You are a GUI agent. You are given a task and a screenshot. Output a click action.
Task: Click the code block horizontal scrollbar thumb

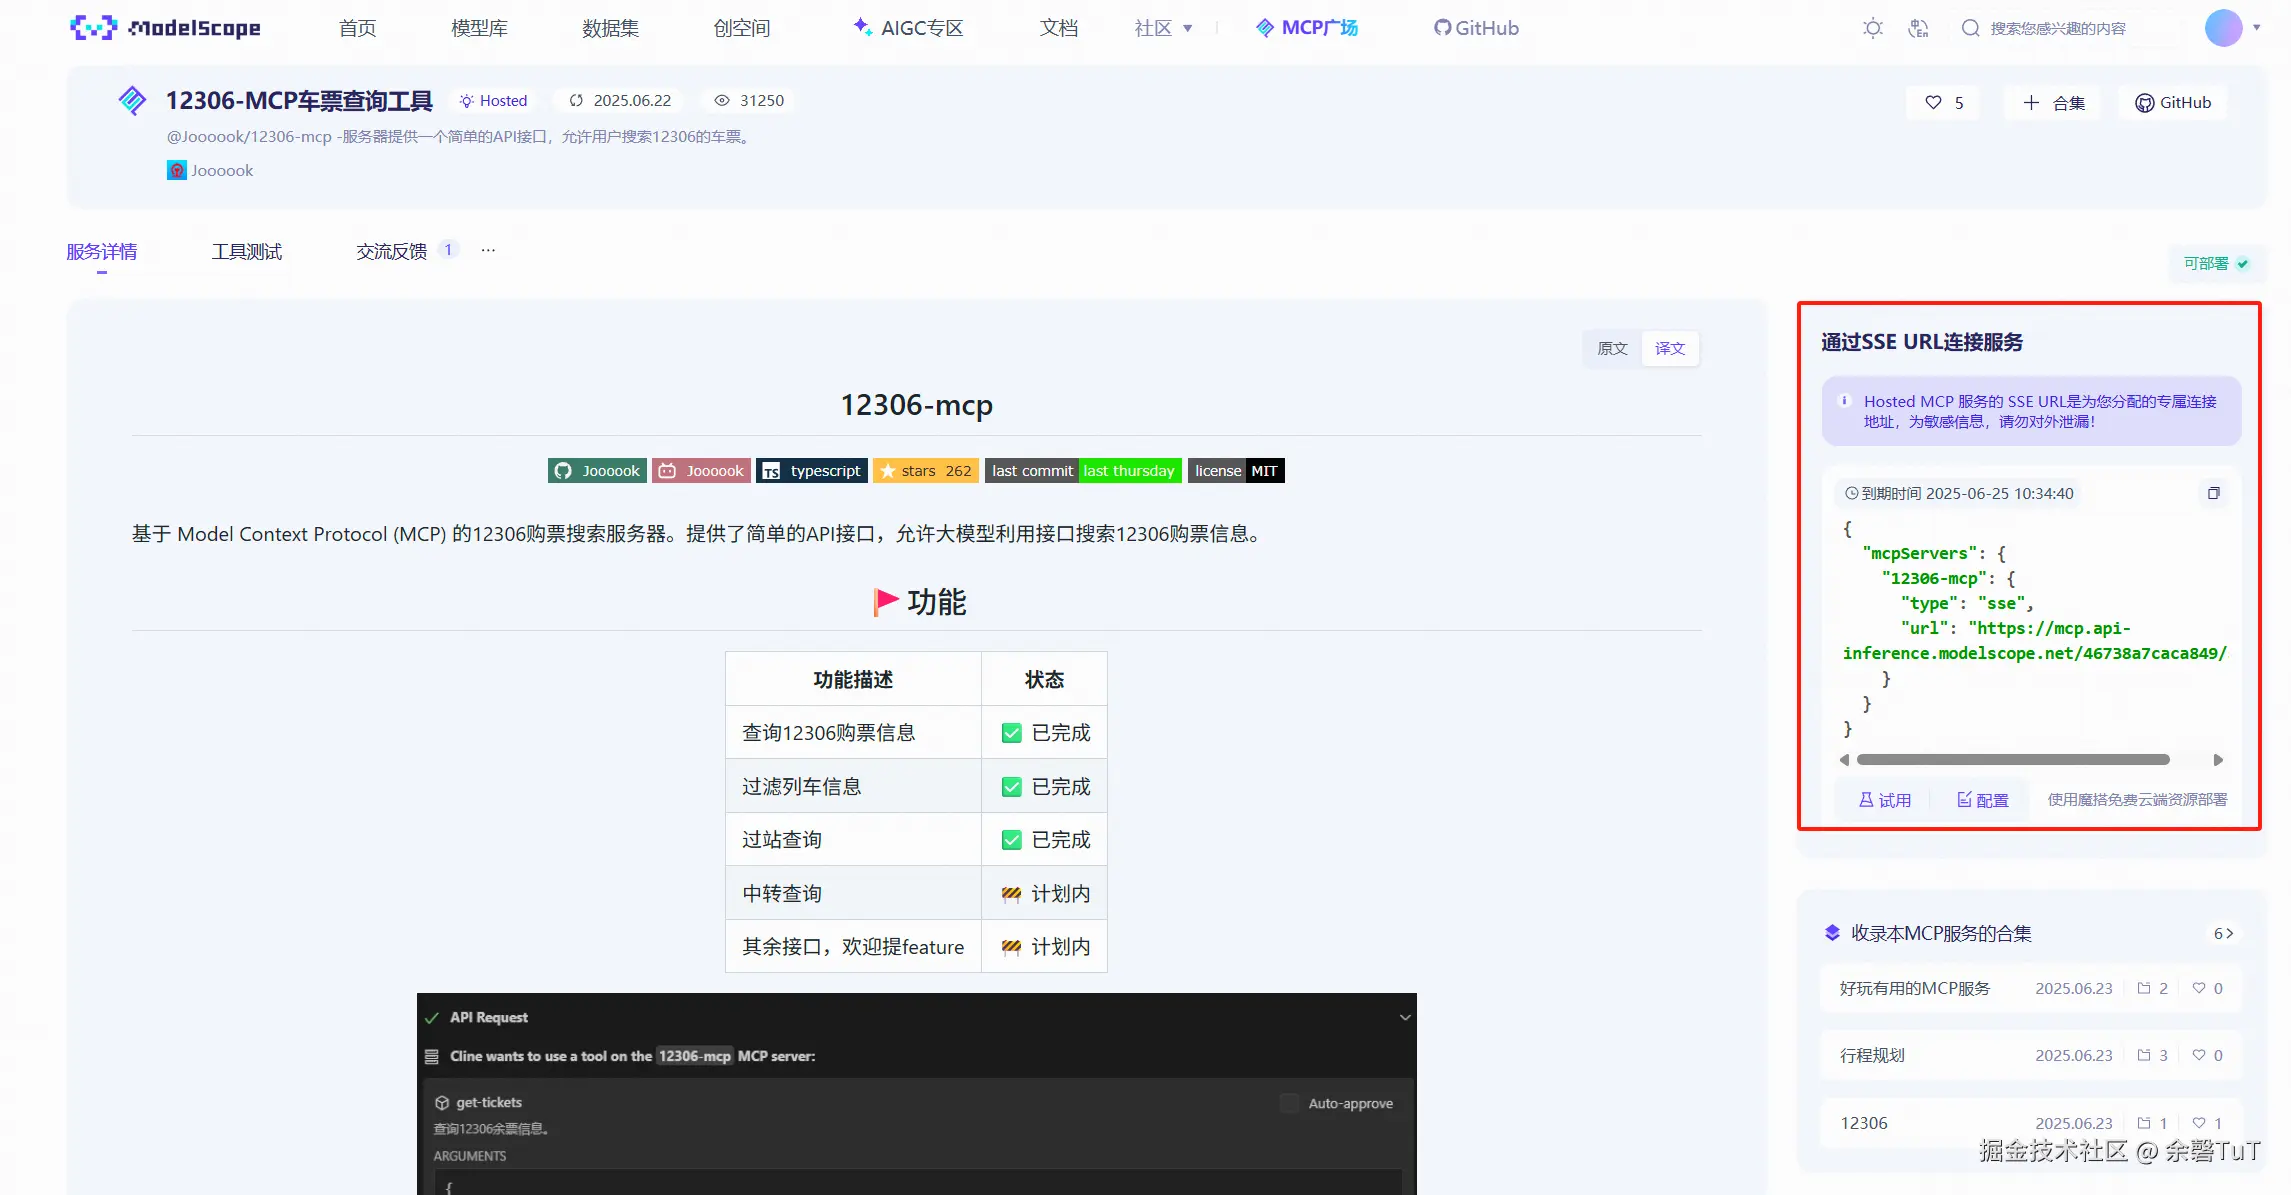coord(2013,760)
